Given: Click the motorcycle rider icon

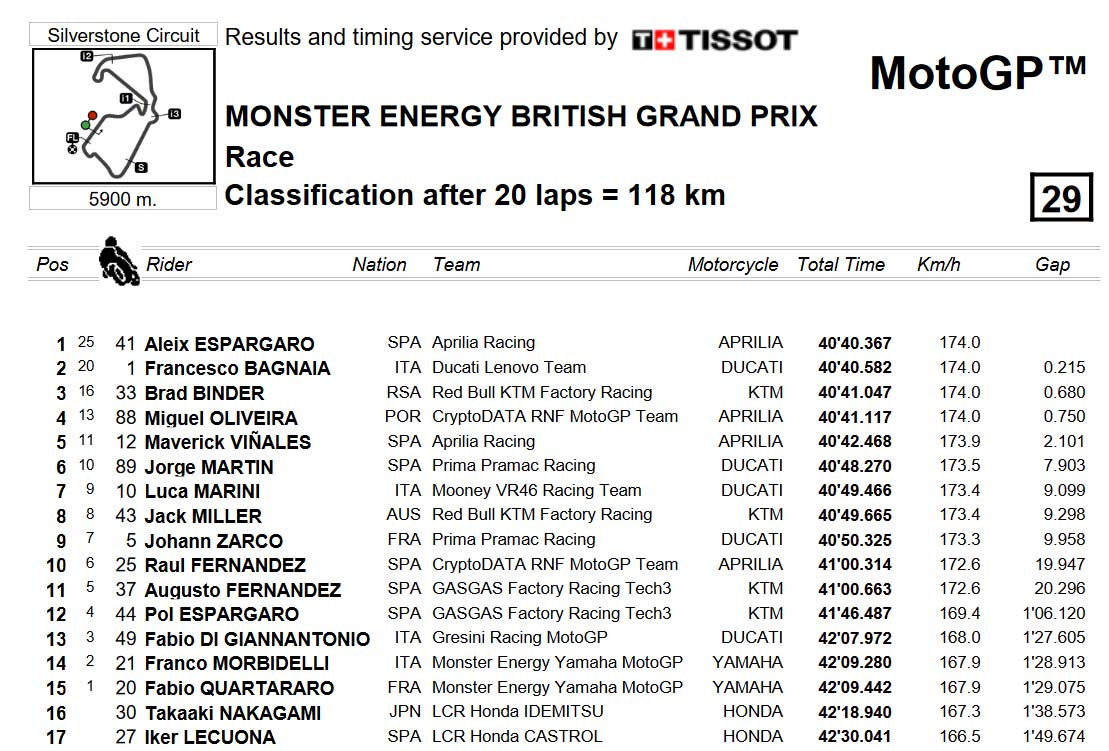Looking at the screenshot, I should 119,261.
